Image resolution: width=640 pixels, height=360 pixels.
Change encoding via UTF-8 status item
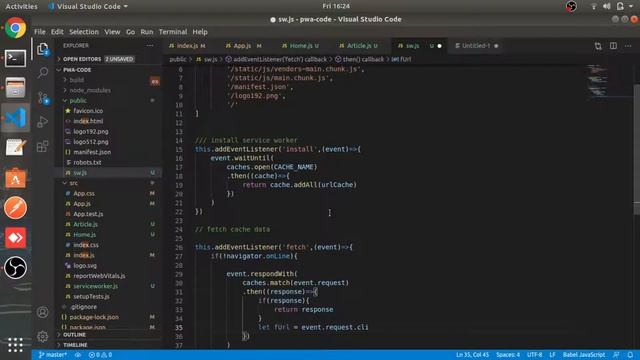point(534,355)
